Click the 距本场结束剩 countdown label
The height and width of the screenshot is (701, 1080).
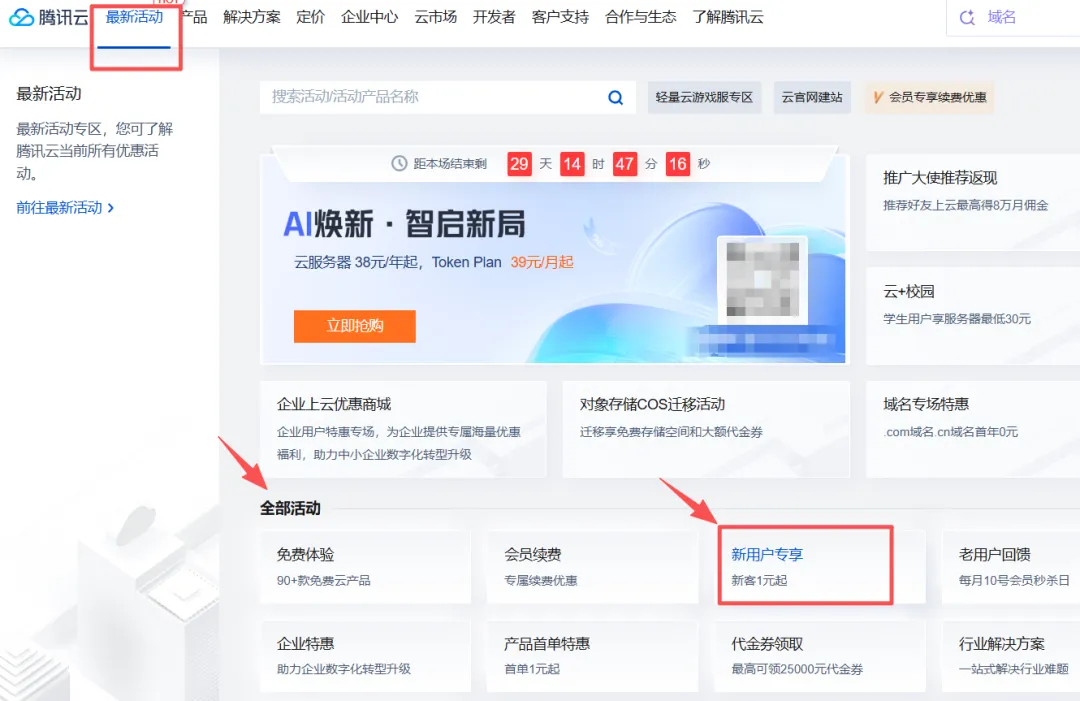[450, 164]
